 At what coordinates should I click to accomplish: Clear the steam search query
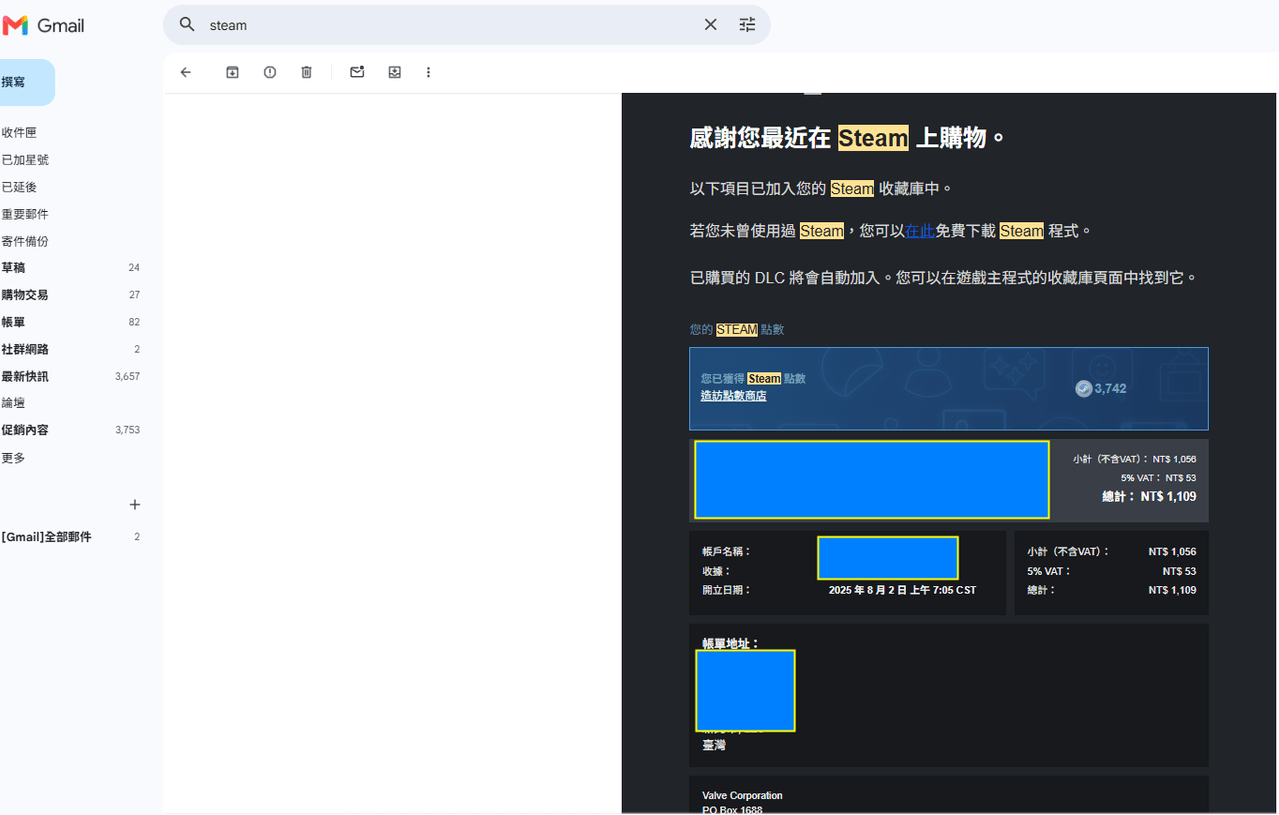(x=710, y=25)
